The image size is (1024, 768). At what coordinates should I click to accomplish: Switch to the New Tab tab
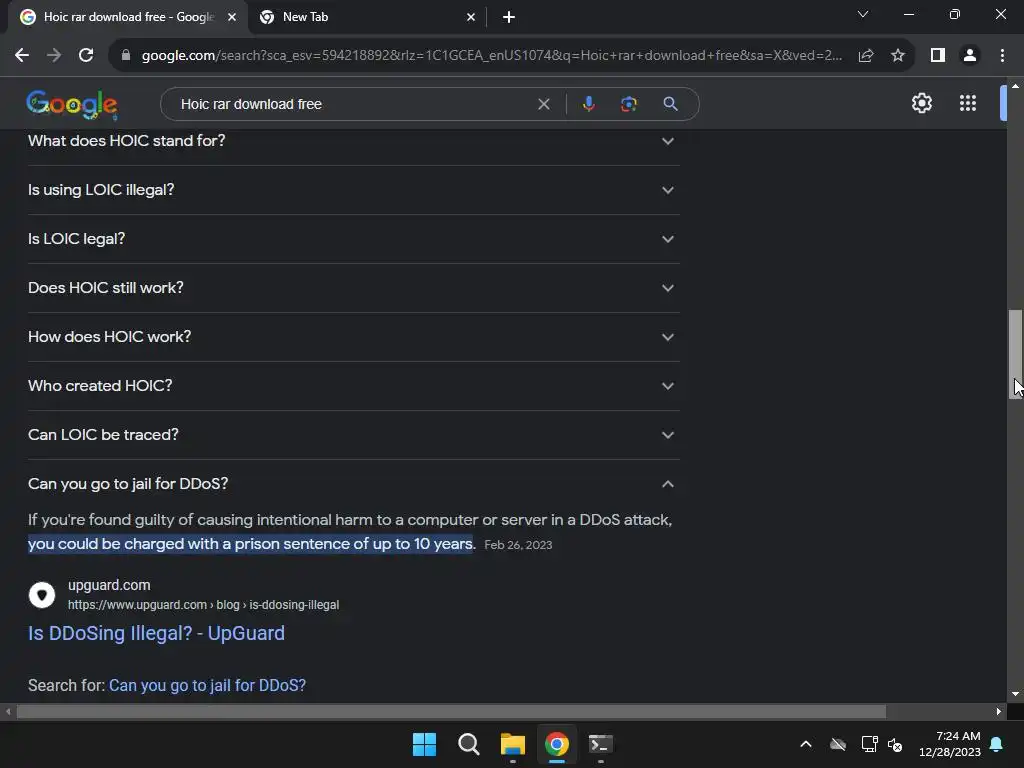pos(367,17)
